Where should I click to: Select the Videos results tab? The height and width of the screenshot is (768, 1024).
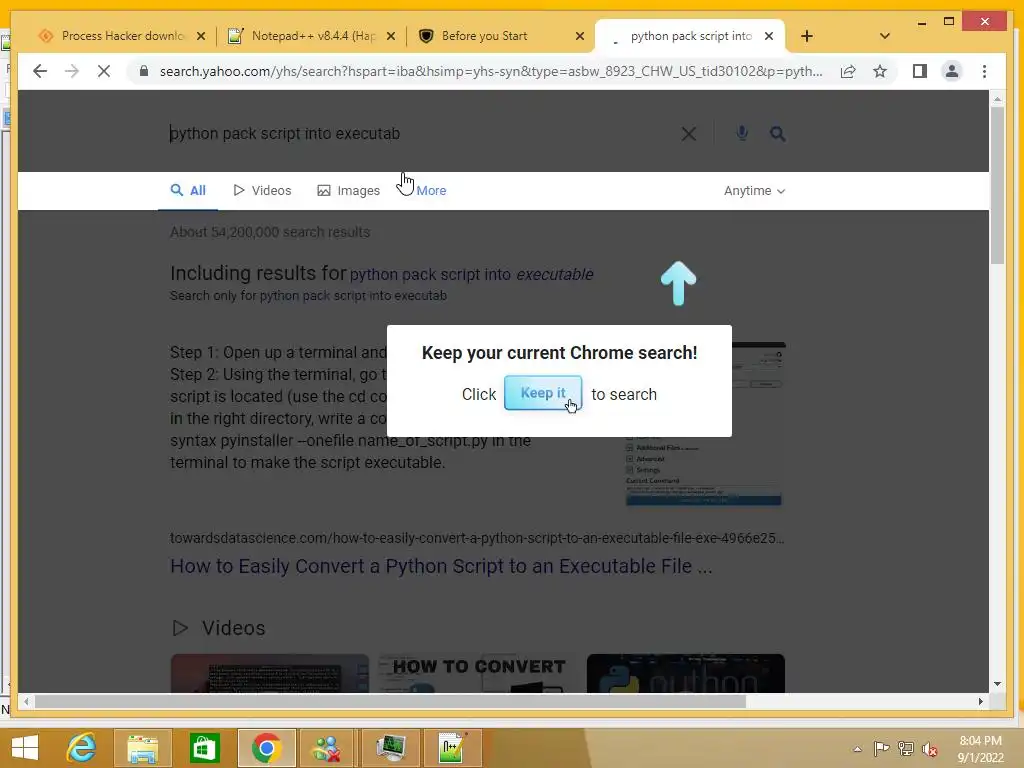263,191
